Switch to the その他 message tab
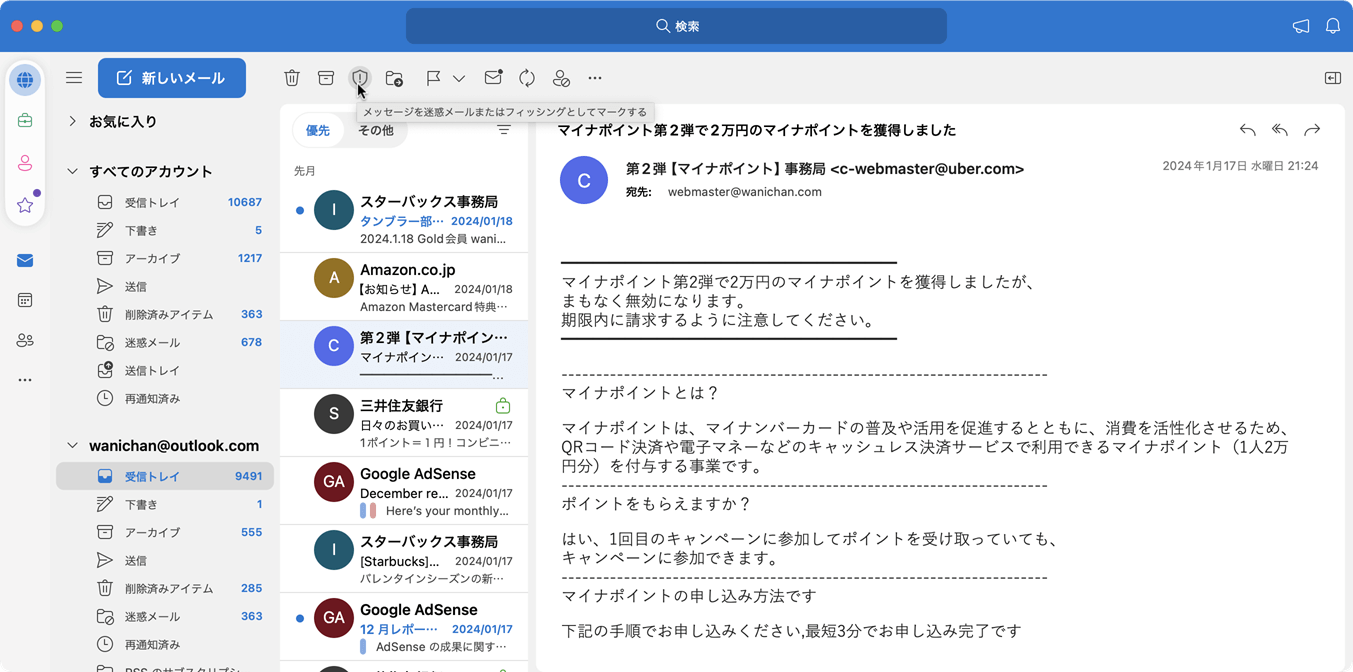 click(x=376, y=130)
